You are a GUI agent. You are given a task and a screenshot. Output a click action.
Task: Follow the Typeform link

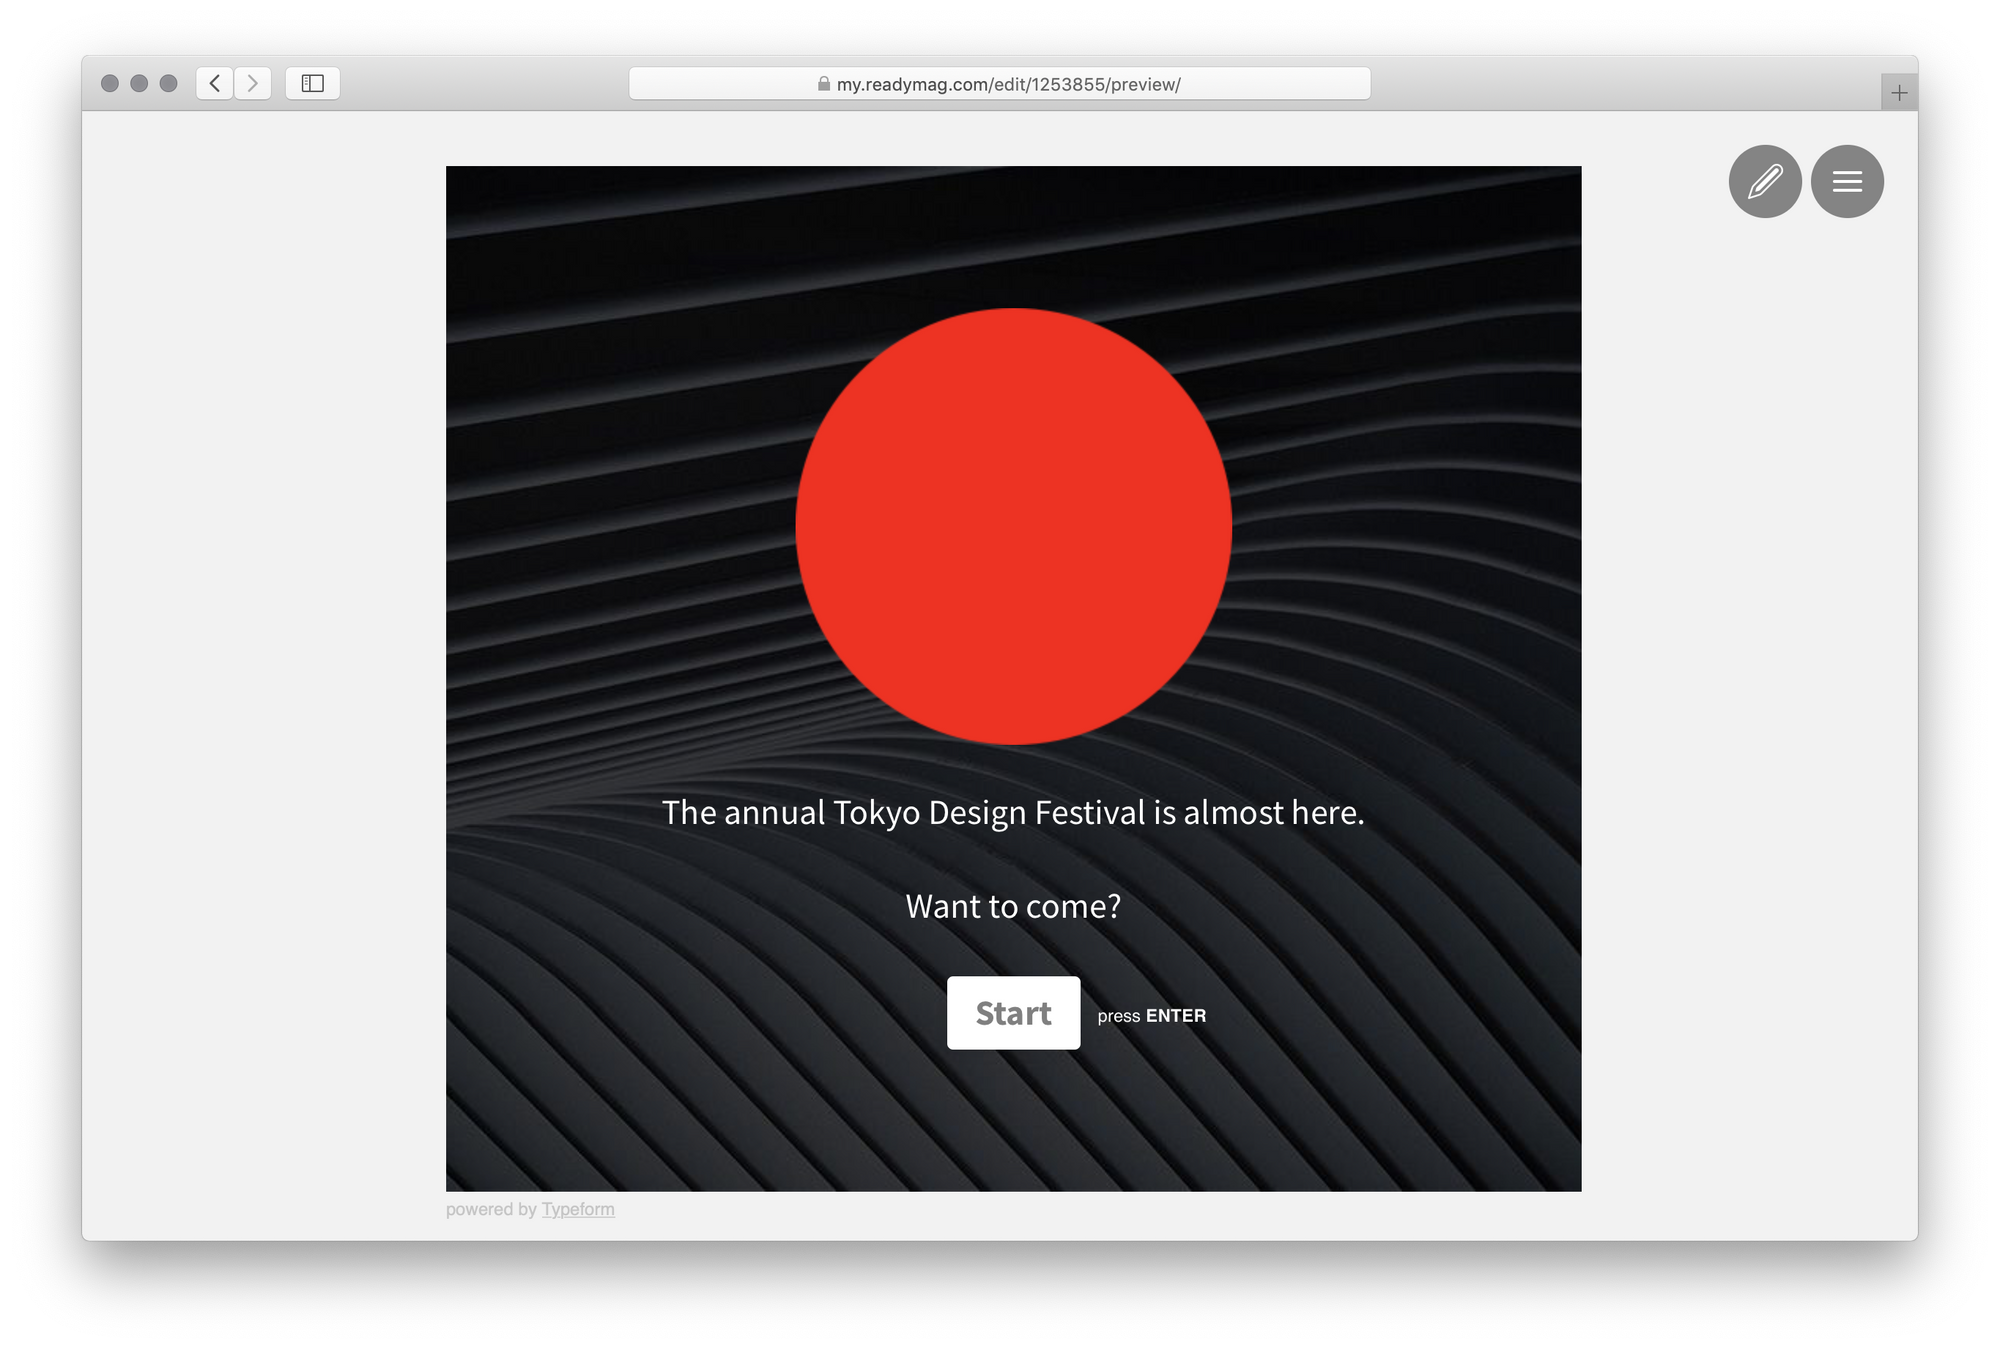pyautogui.click(x=578, y=1209)
